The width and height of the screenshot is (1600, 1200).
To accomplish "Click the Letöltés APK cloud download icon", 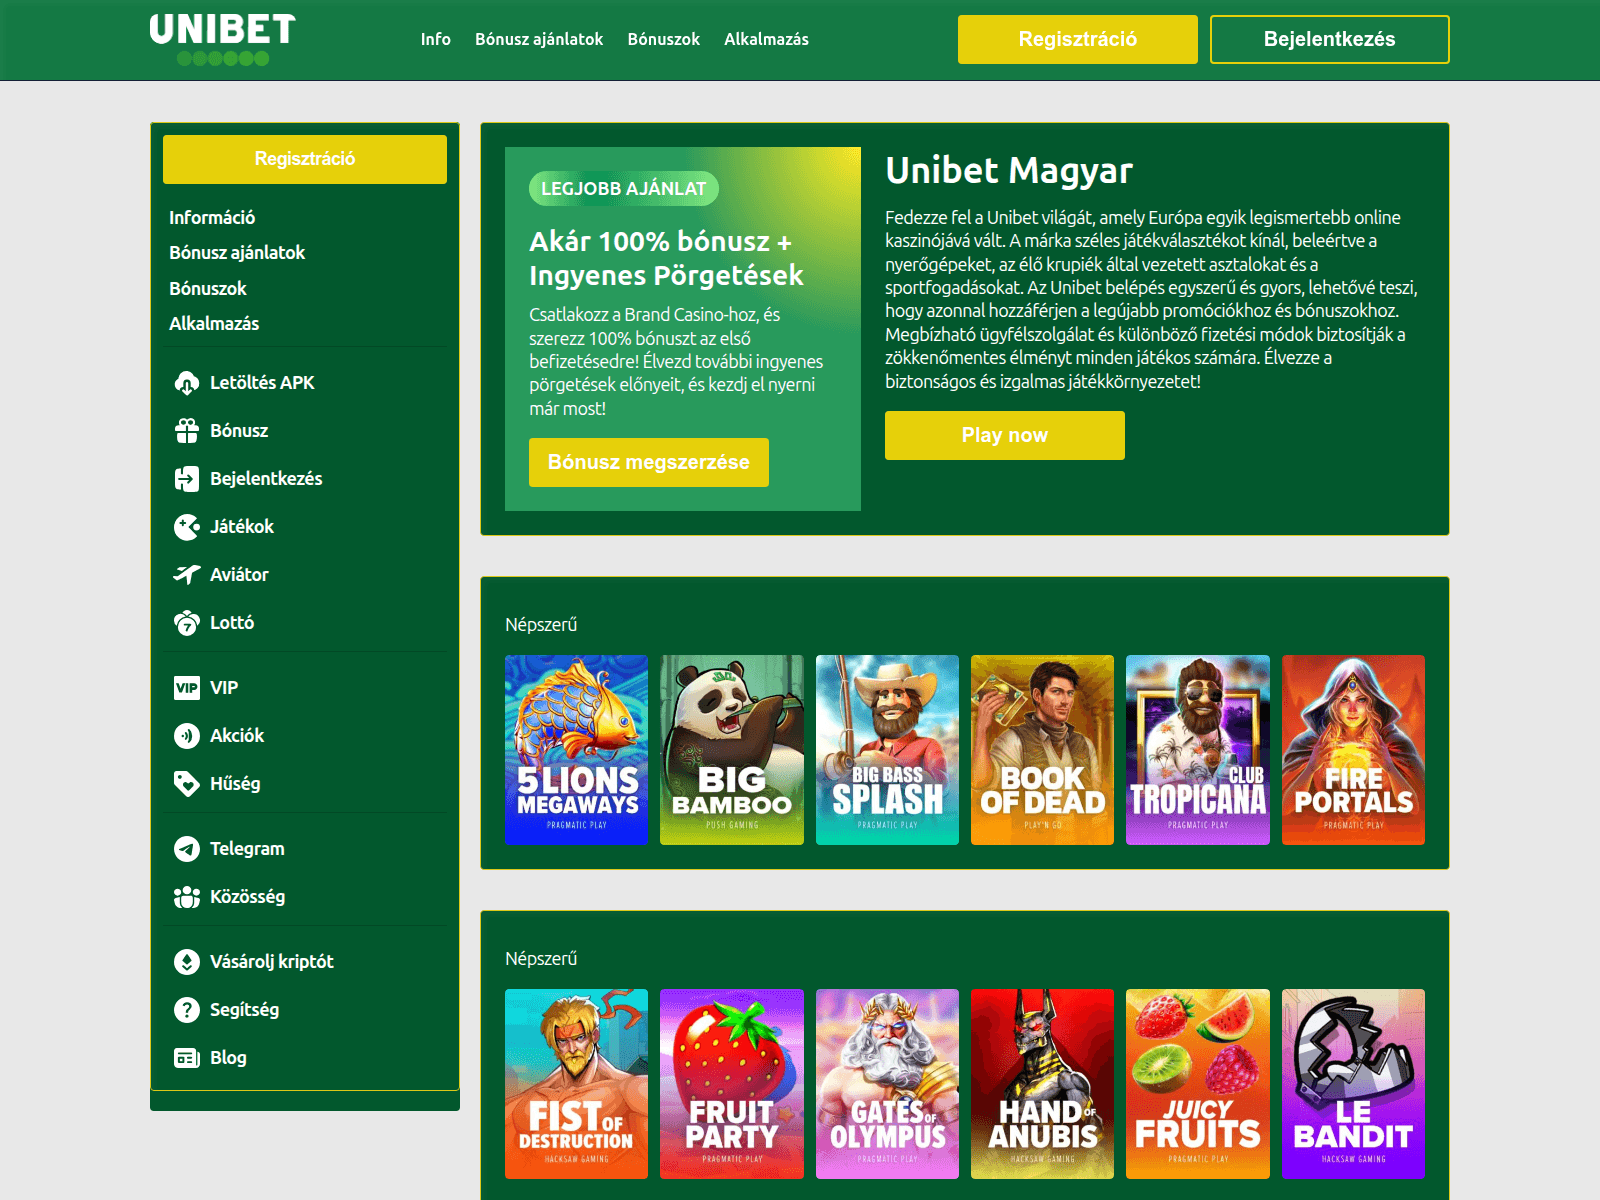I will coord(187,383).
